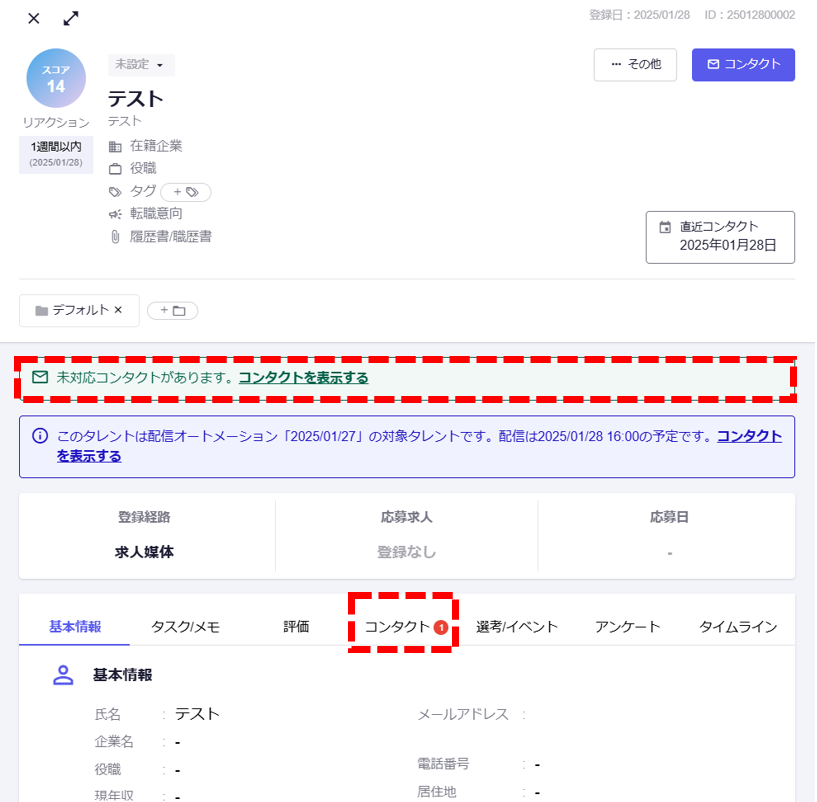
Task: Switch to the 選考/イベント tab
Action: pos(516,627)
